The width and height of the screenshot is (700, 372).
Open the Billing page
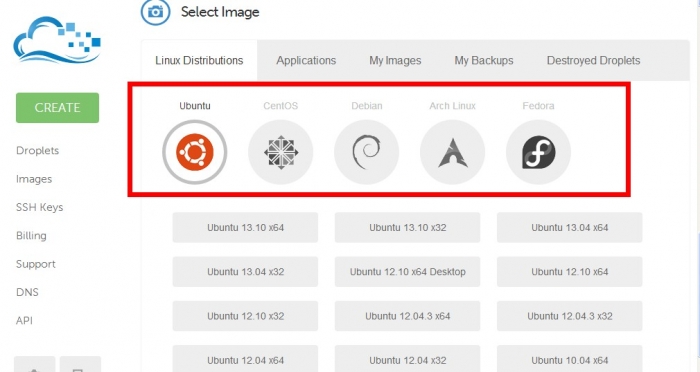(x=31, y=236)
